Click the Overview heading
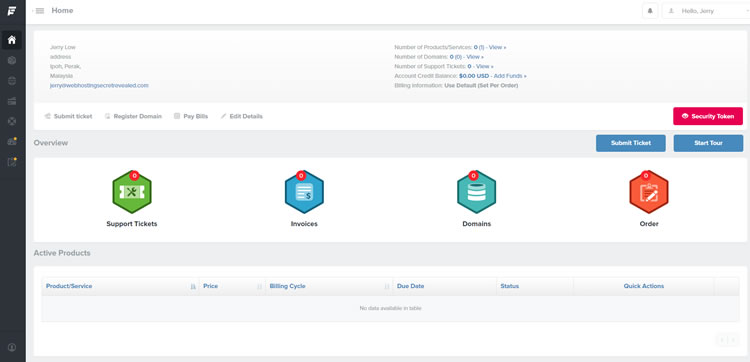The width and height of the screenshot is (750, 362). point(51,143)
